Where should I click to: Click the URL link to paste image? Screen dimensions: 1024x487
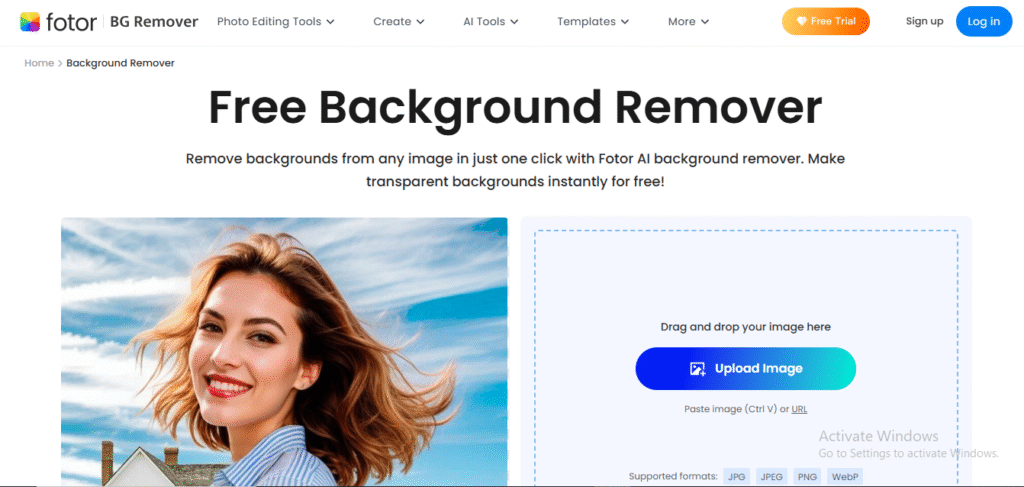(799, 409)
